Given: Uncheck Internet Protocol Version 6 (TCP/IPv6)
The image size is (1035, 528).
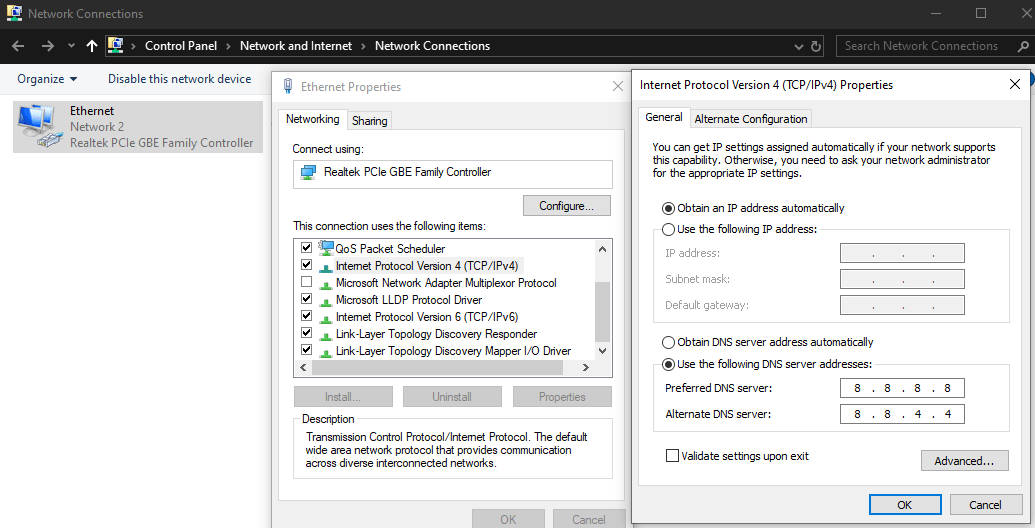Looking at the screenshot, I should point(307,317).
